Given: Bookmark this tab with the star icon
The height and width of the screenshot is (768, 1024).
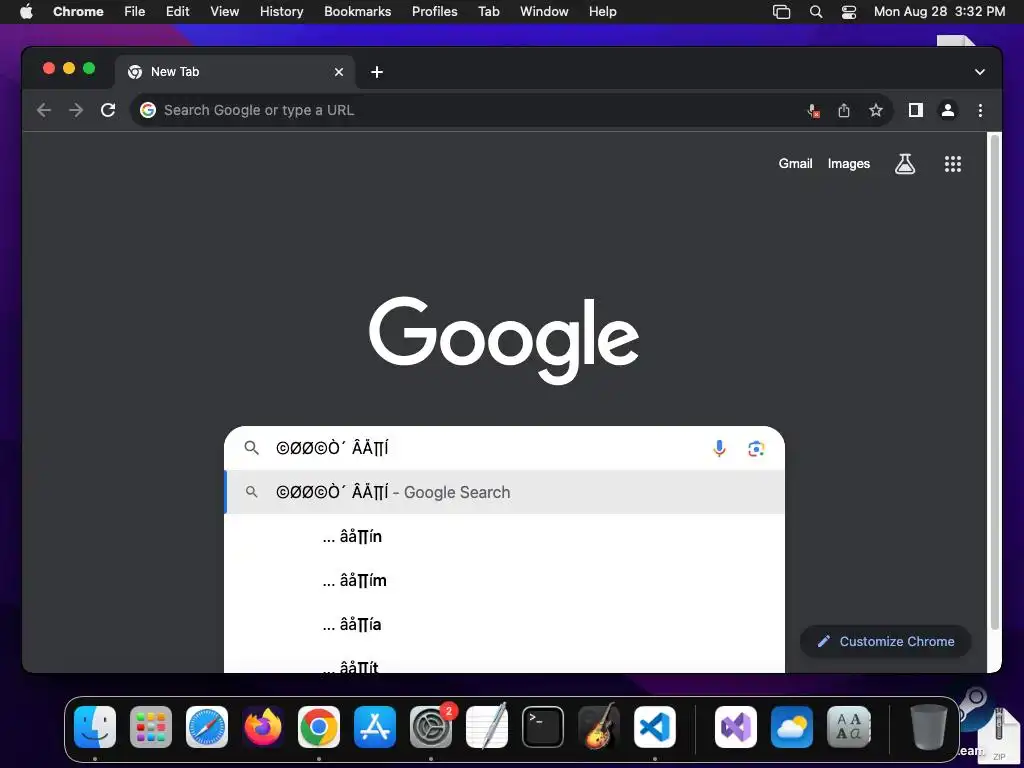Looking at the screenshot, I should pyautogui.click(x=876, y=110).
